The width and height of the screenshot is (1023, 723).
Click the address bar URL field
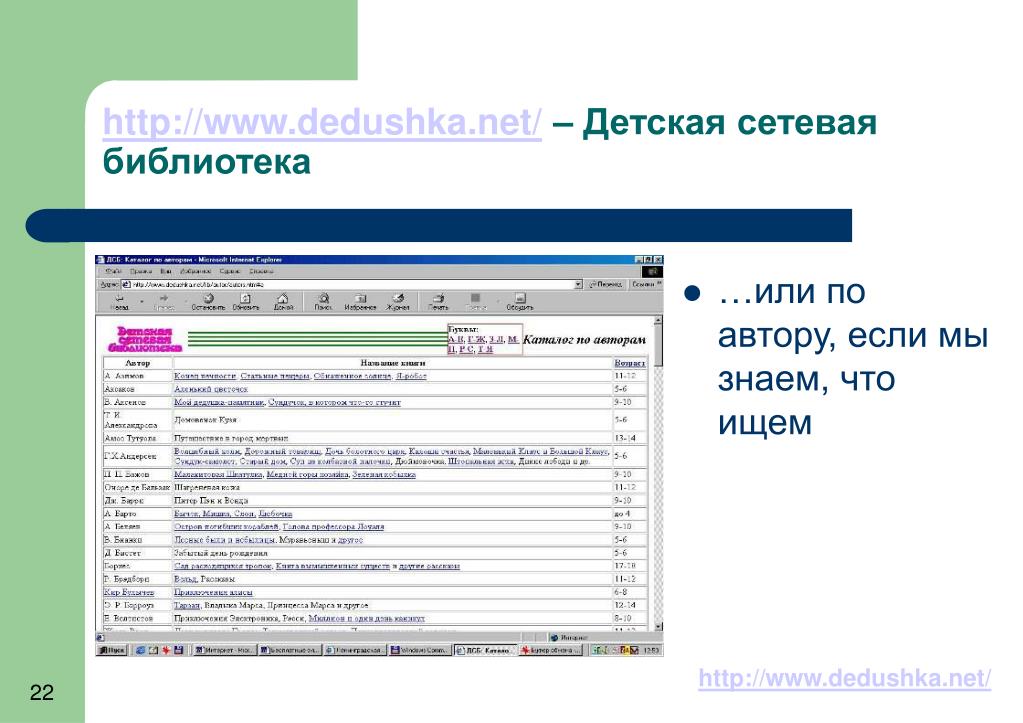click(x=352, y=285)
